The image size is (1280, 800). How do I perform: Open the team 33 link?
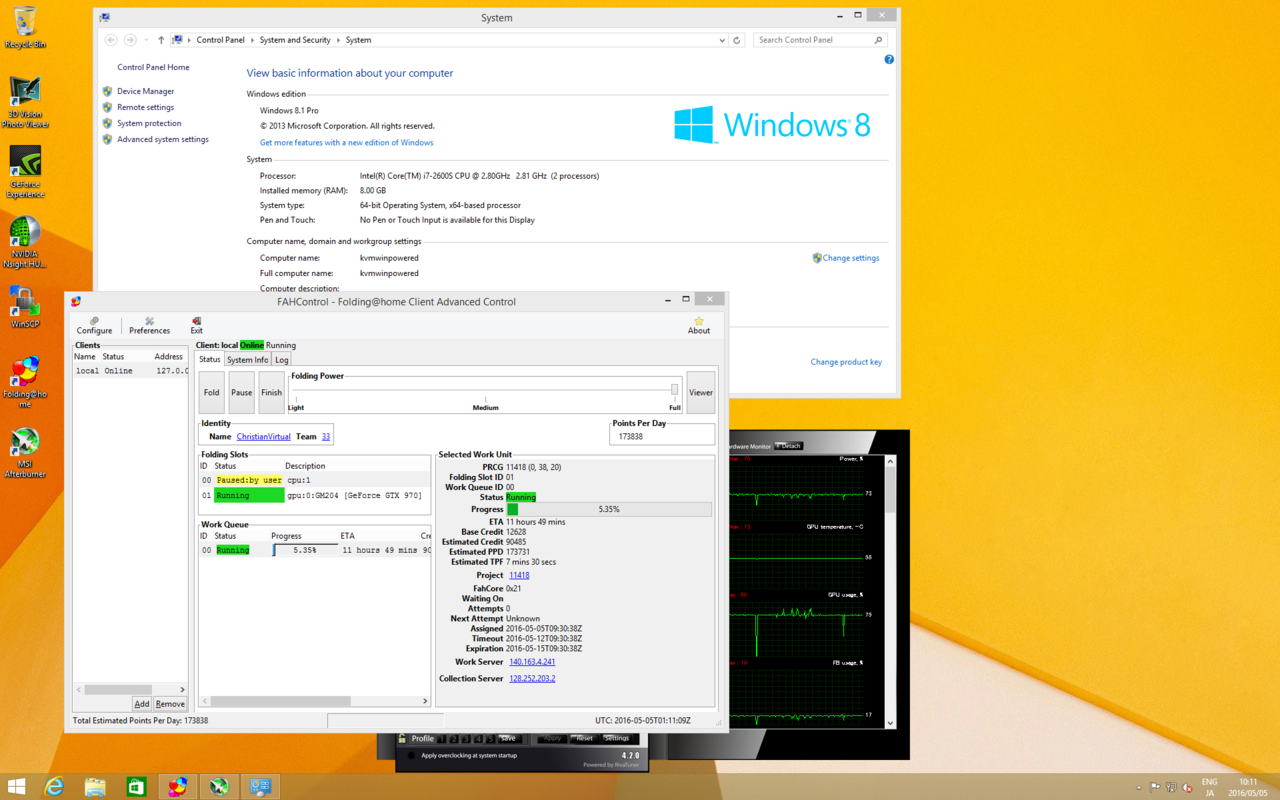click(326, 437)
